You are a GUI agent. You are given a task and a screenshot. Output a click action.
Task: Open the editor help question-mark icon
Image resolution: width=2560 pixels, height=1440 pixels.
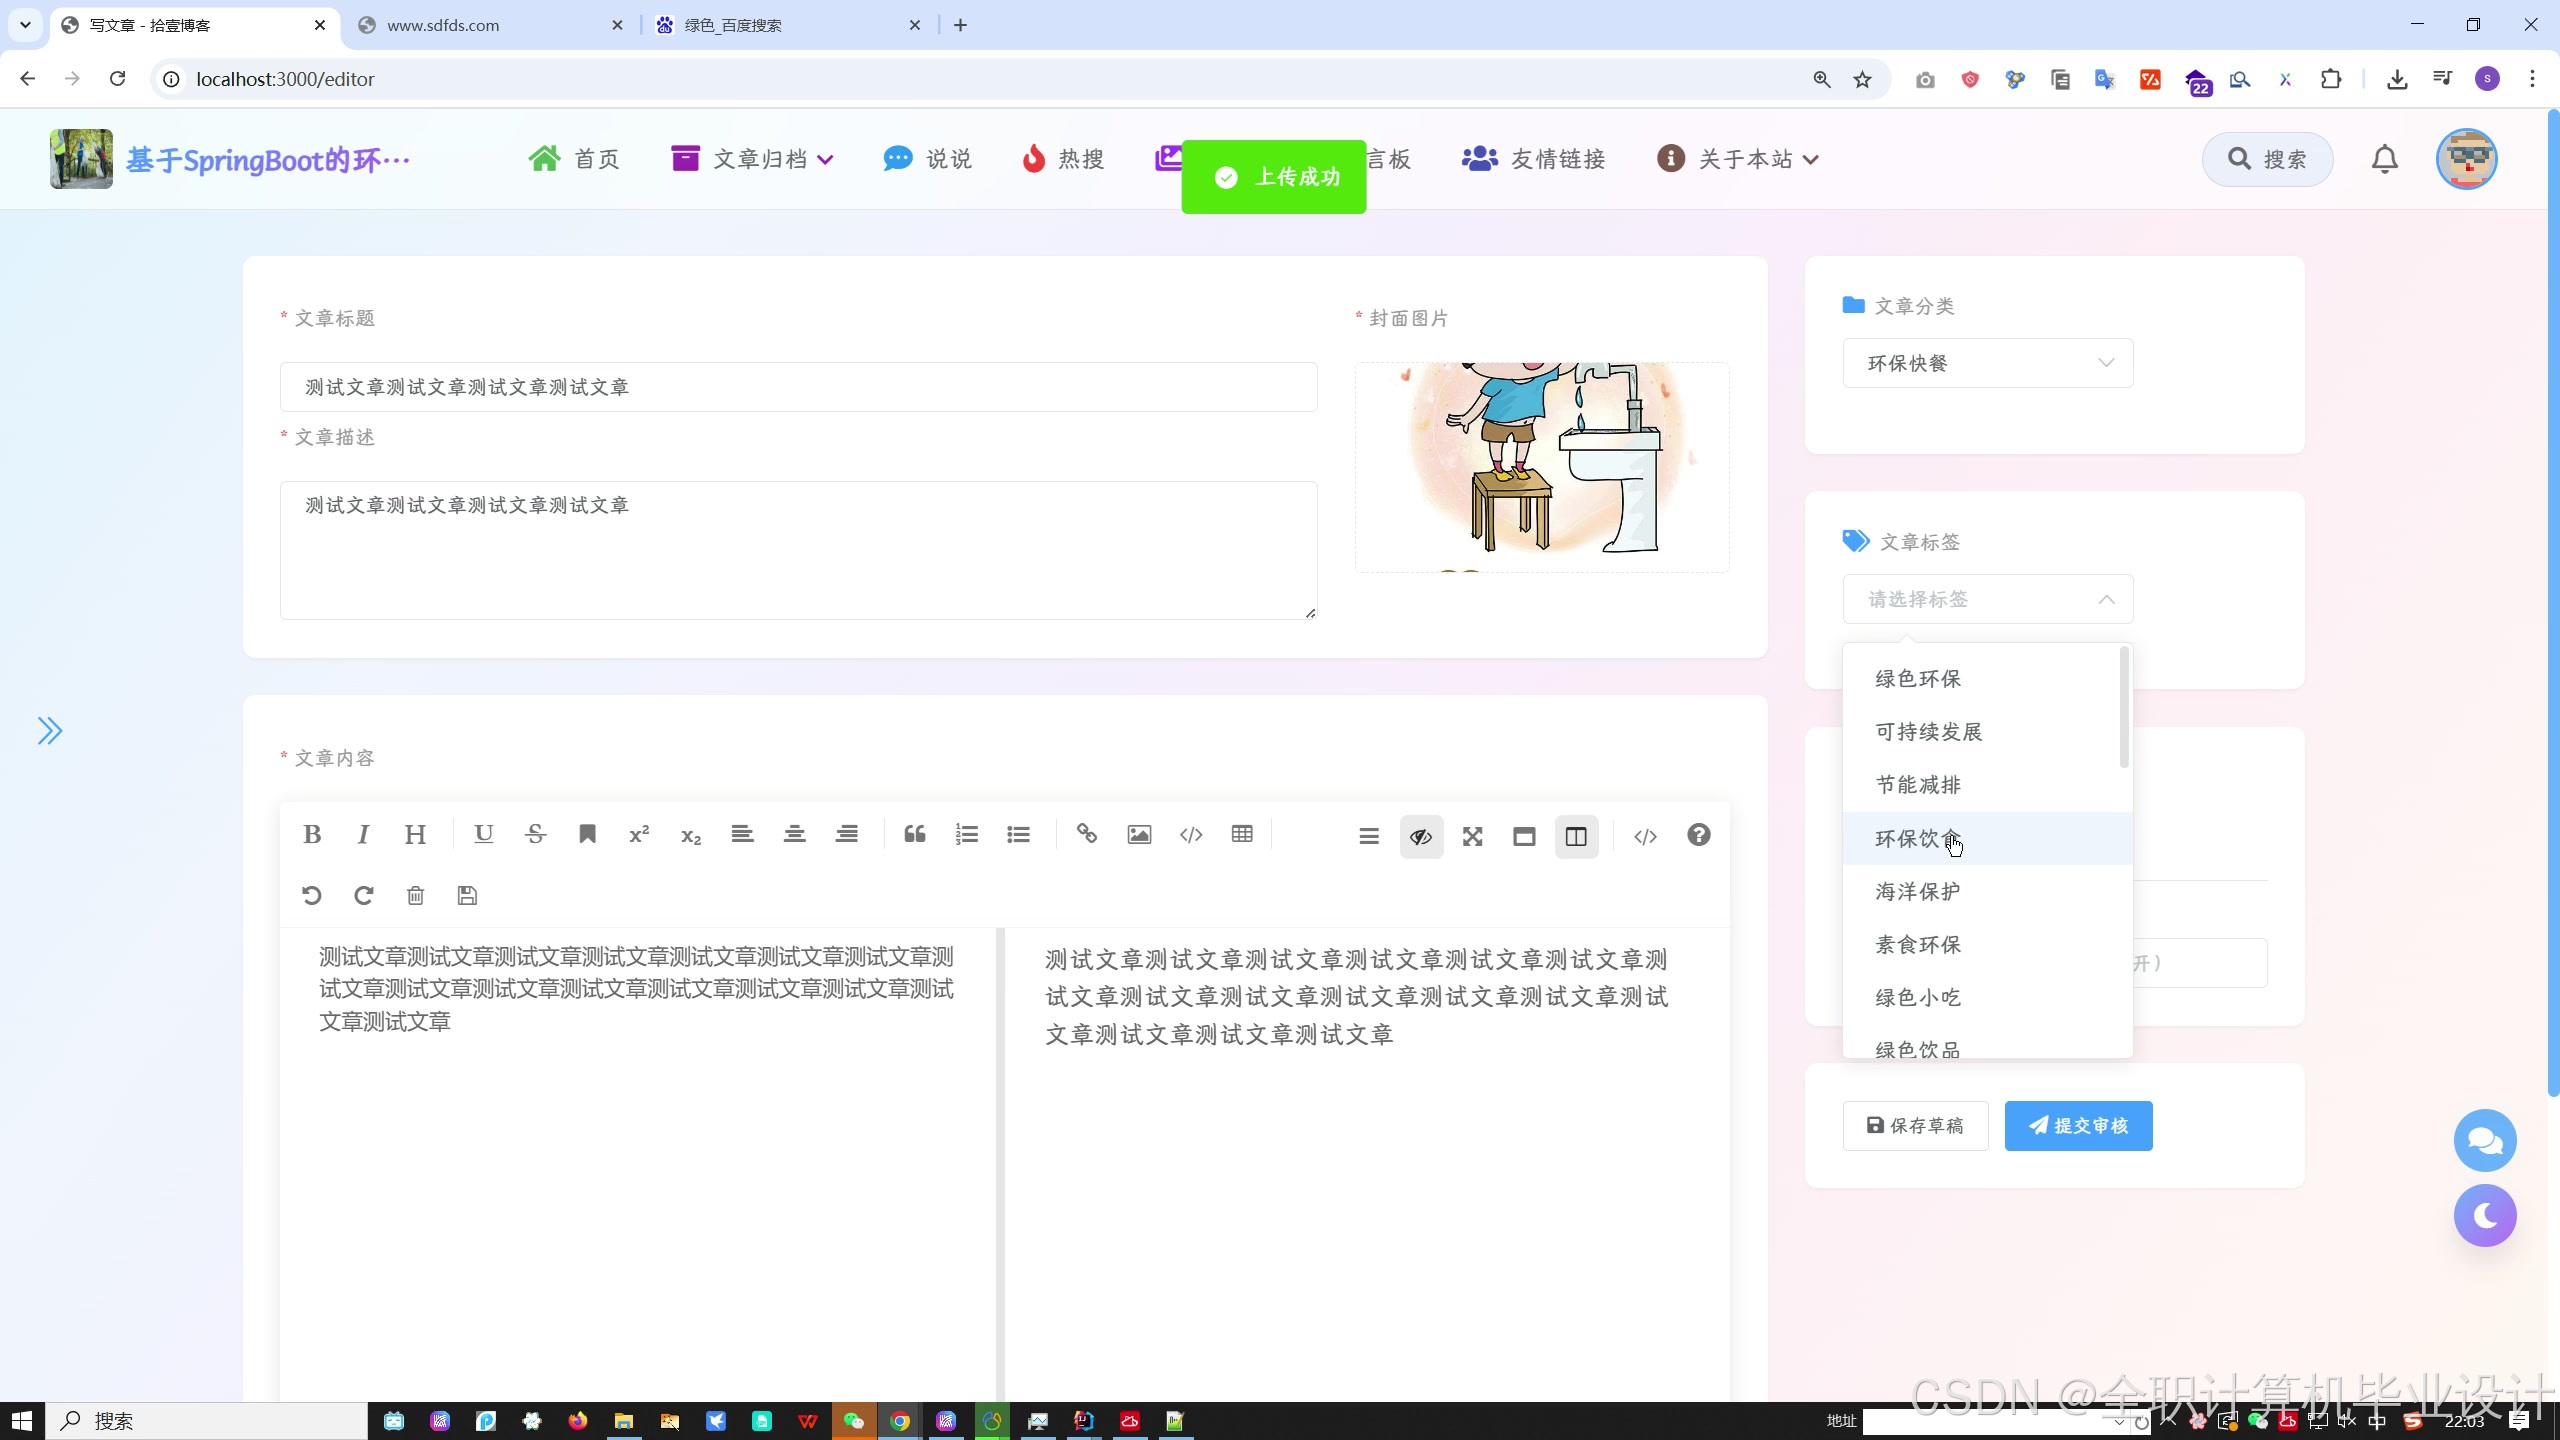(x=1698, y=835)
